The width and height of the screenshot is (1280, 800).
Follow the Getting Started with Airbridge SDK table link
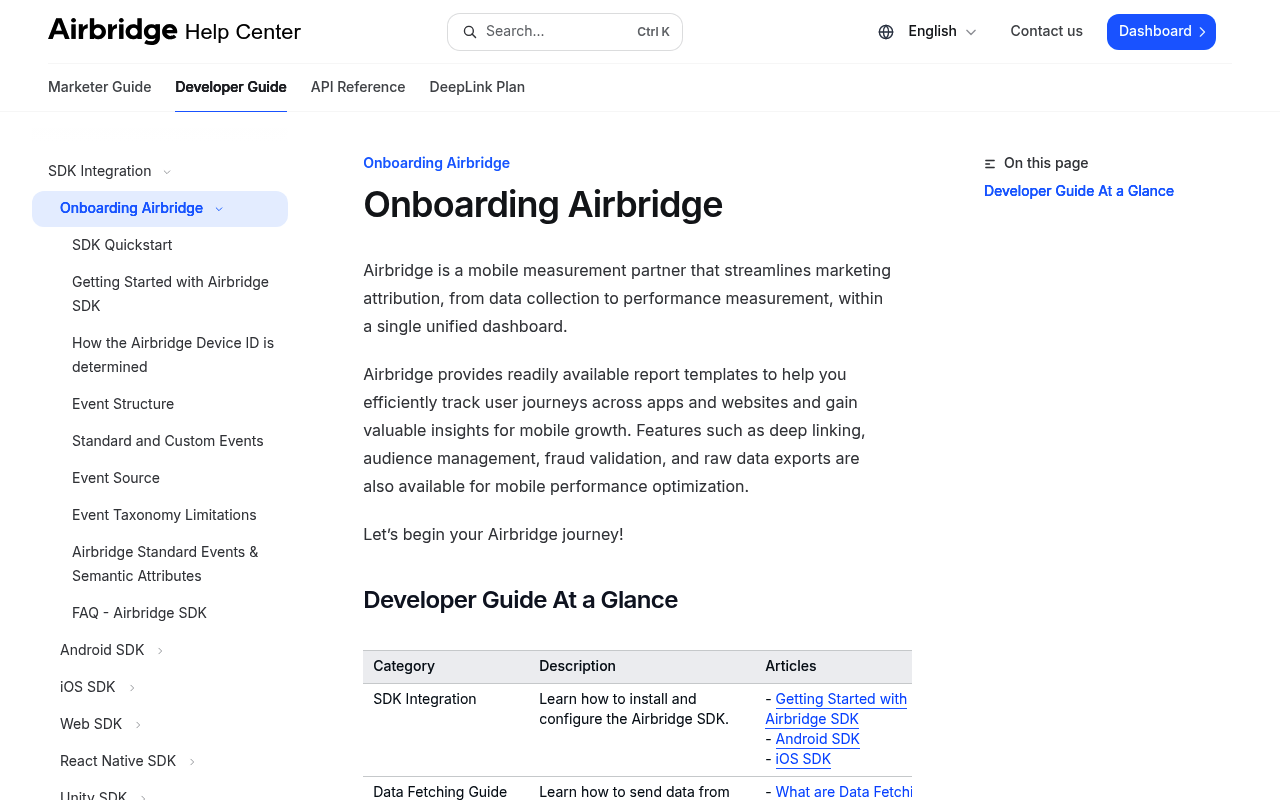tap(836, 709)
